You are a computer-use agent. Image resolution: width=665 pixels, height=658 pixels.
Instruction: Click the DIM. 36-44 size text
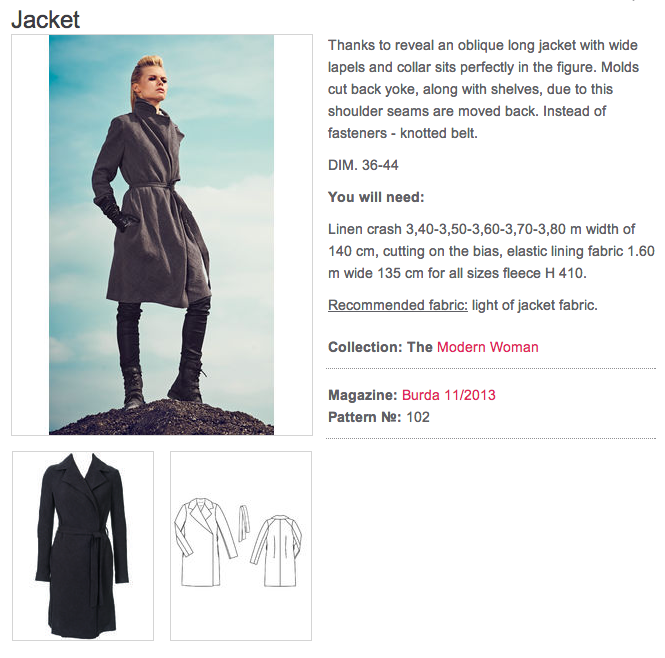[x=363, y=165]
